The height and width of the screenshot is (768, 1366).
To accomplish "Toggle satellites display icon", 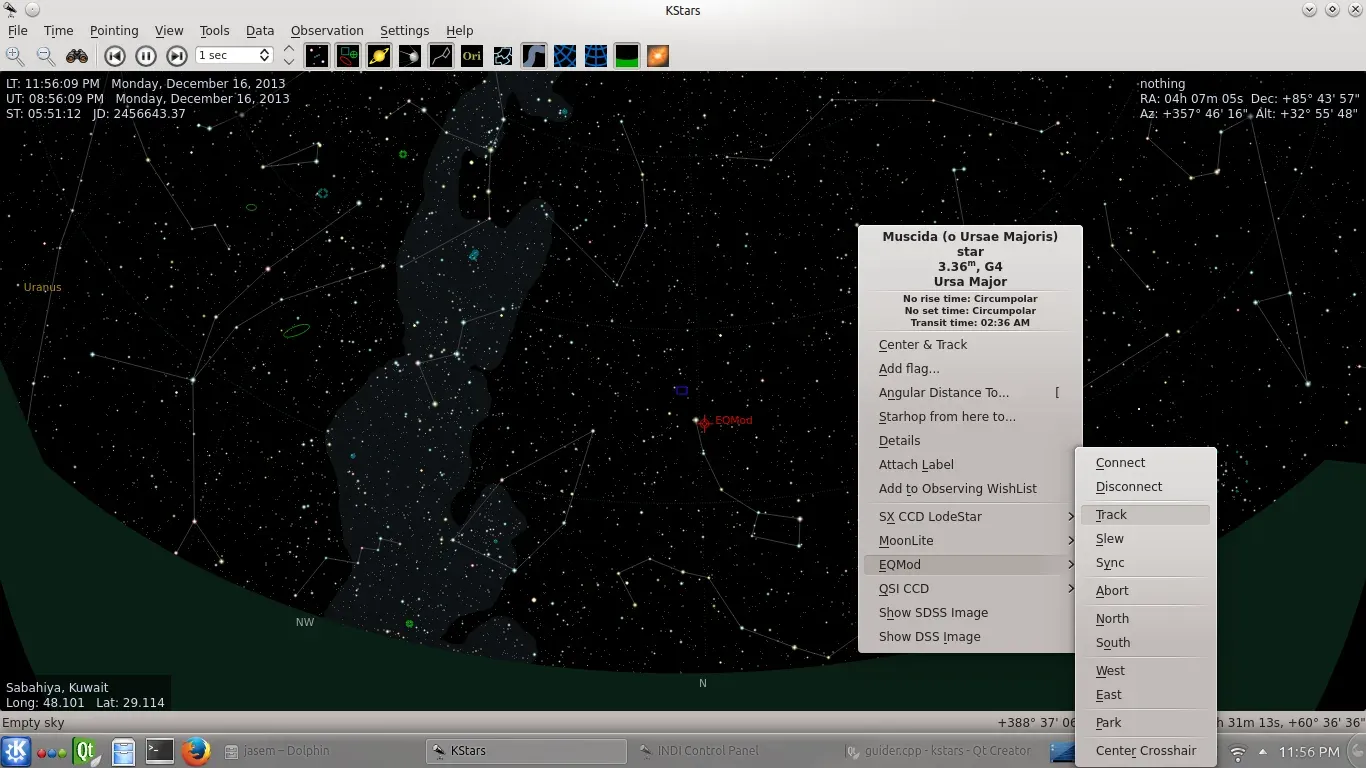I will click(410, 56).
